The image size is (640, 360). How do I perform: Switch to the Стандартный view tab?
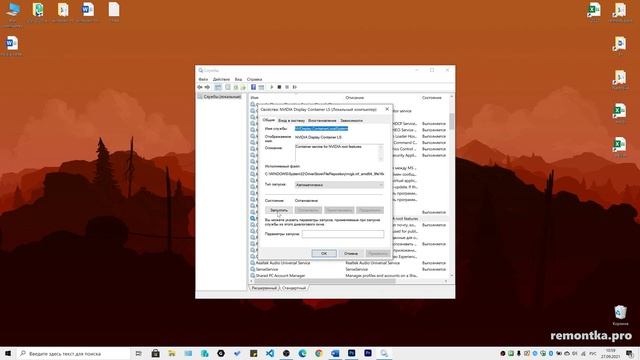pyautogui.click(x=294, y=288)
